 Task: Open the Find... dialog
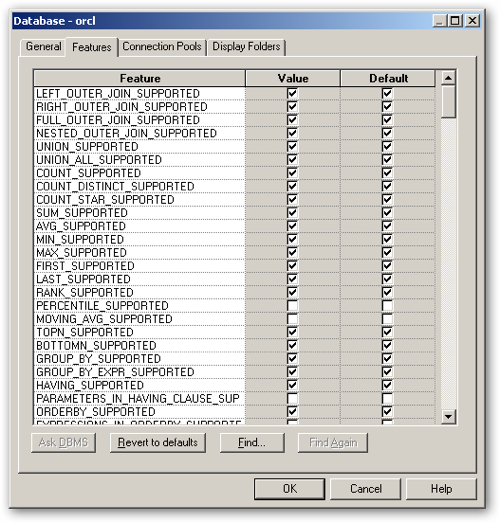[x=252, y=443]
